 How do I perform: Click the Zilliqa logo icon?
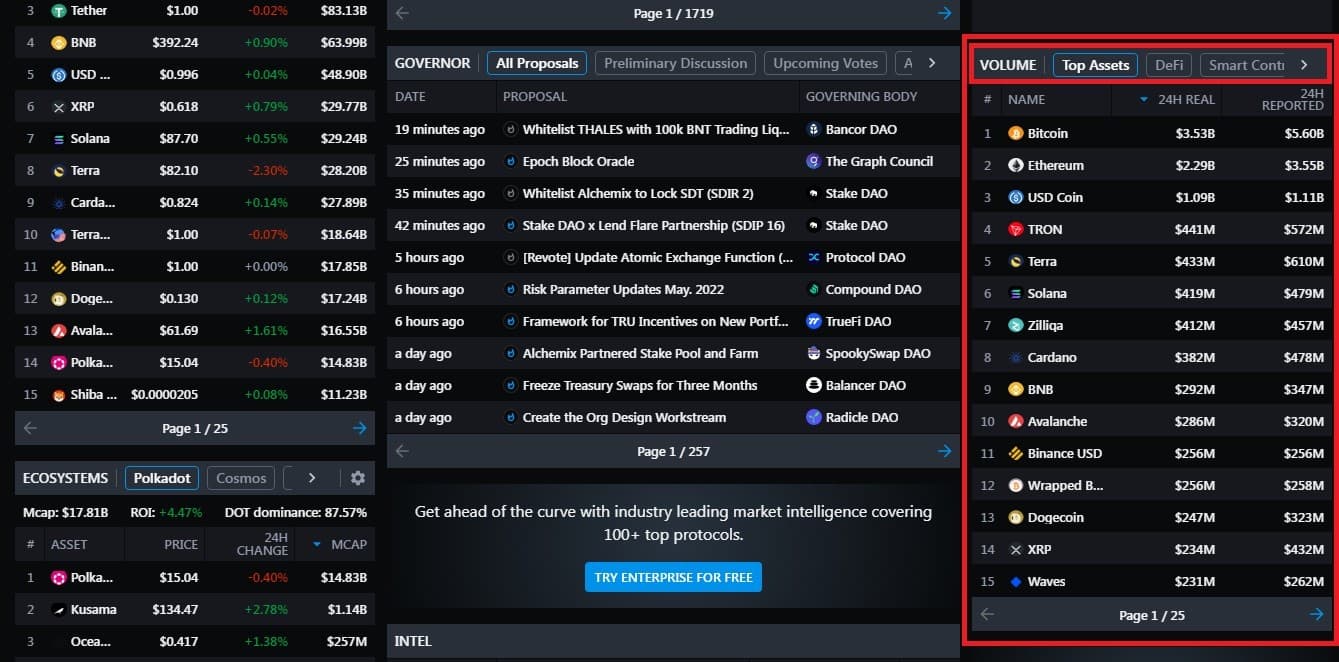point(1016,325)
